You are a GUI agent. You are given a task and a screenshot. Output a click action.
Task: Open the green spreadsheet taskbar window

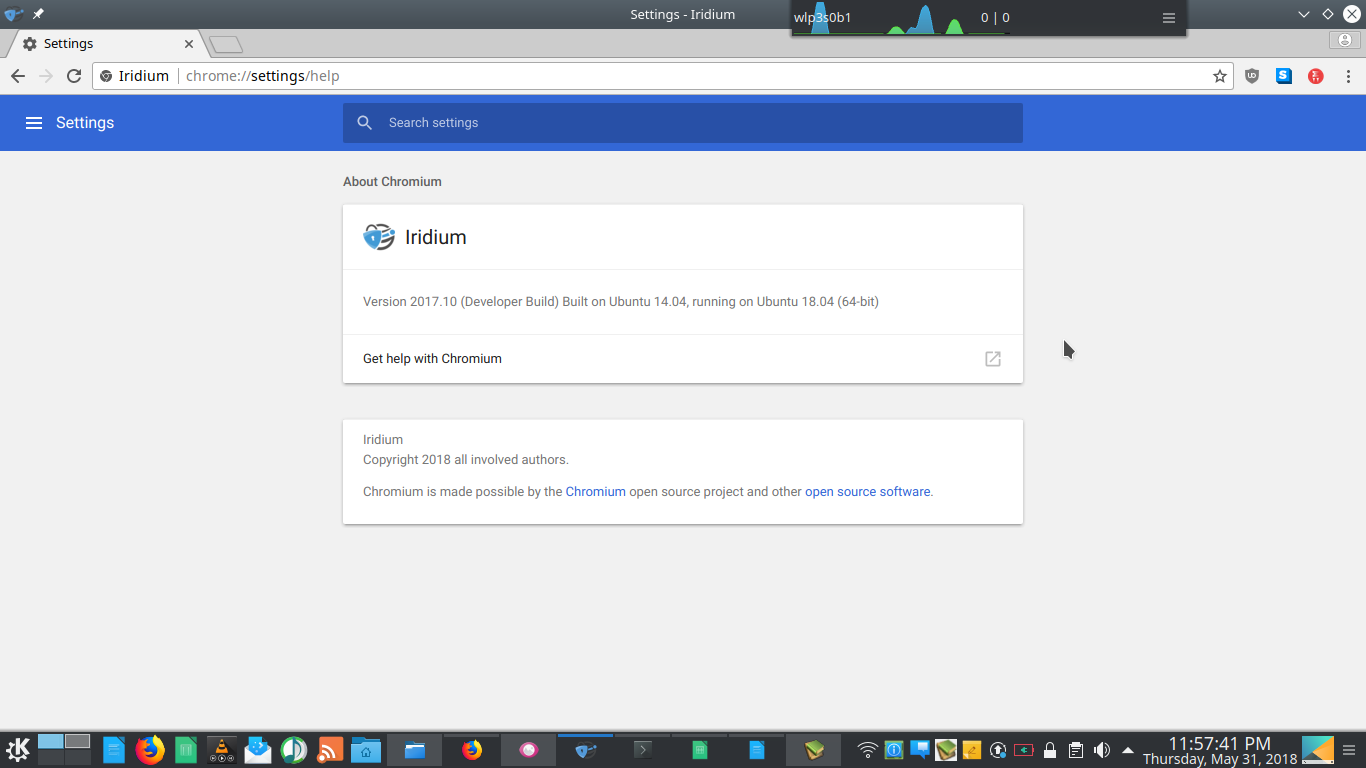point(700,750)
